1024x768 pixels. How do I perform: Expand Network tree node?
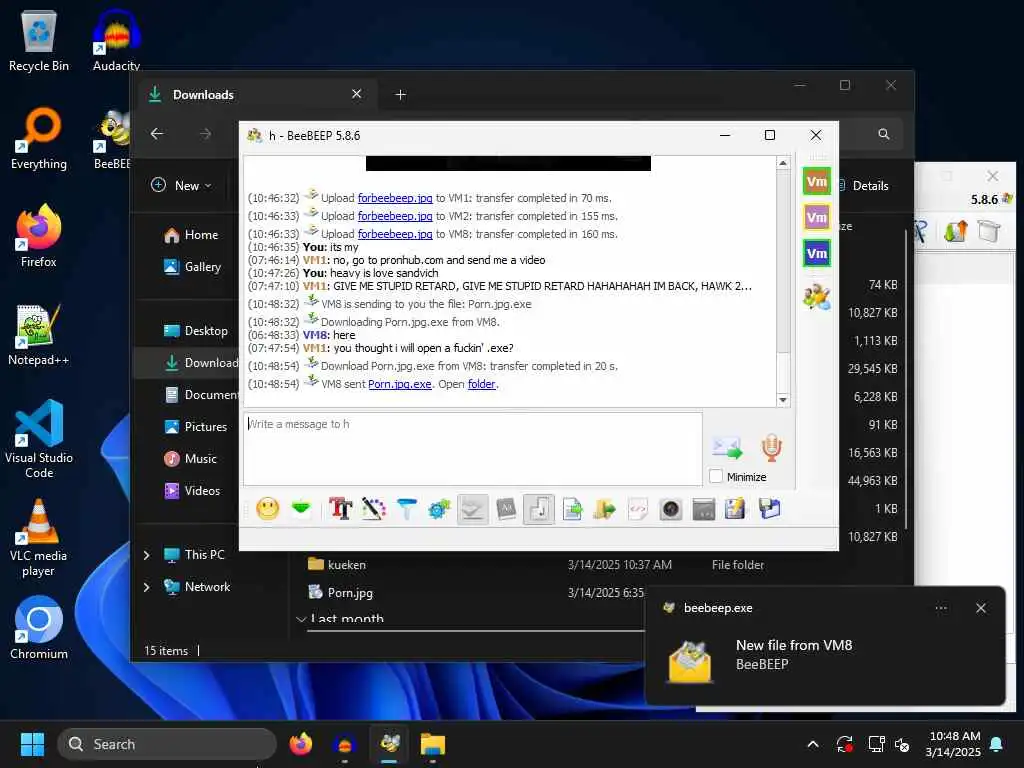tap(147, 587)
